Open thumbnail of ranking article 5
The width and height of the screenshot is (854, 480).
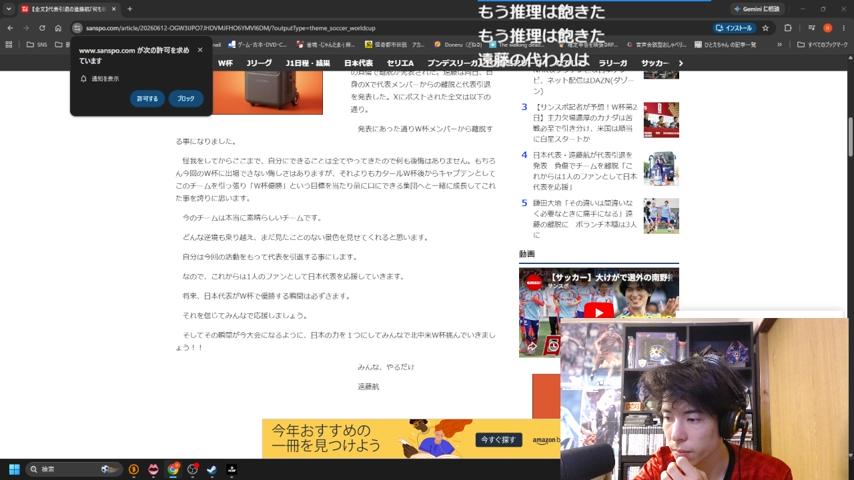tap(661, 216)
